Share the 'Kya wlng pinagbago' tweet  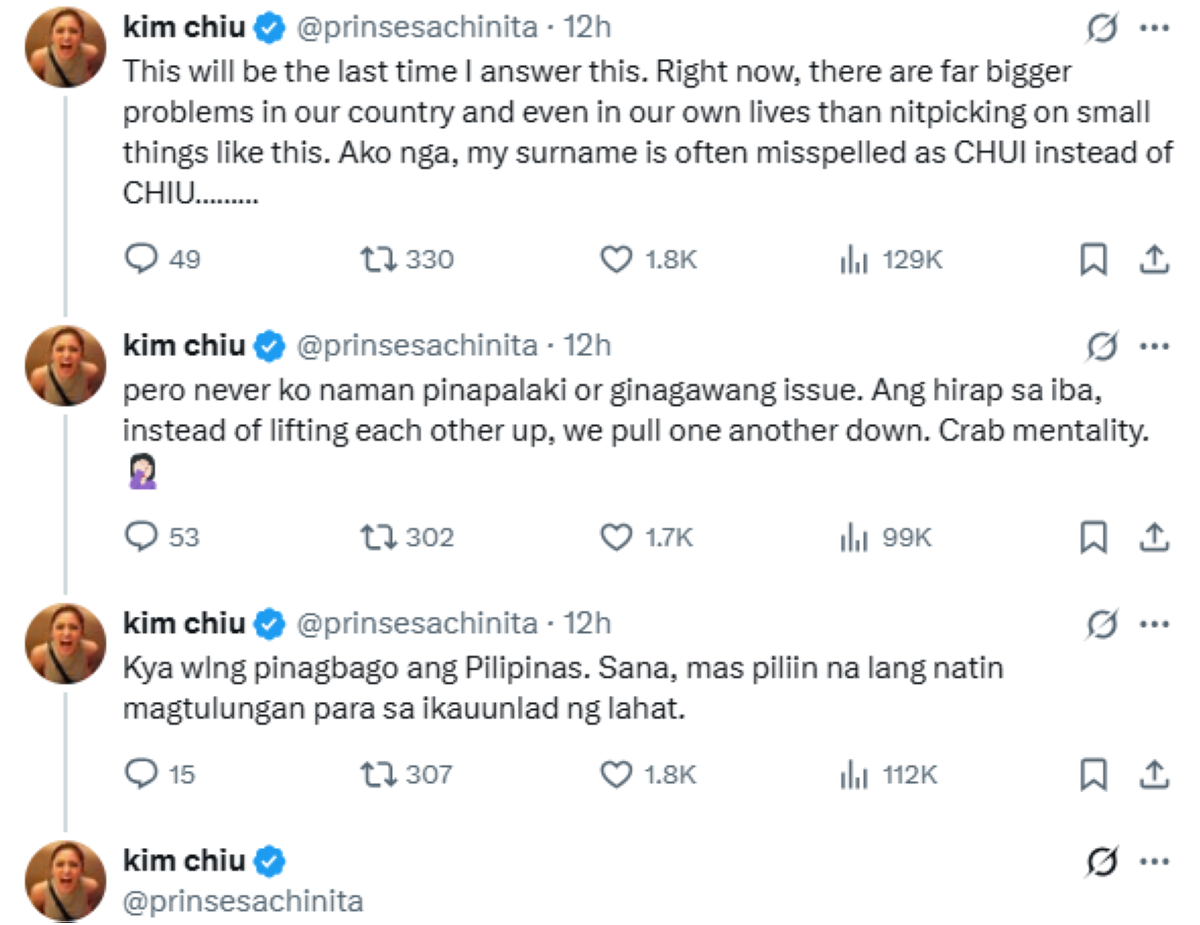[x=1154, y=773]
